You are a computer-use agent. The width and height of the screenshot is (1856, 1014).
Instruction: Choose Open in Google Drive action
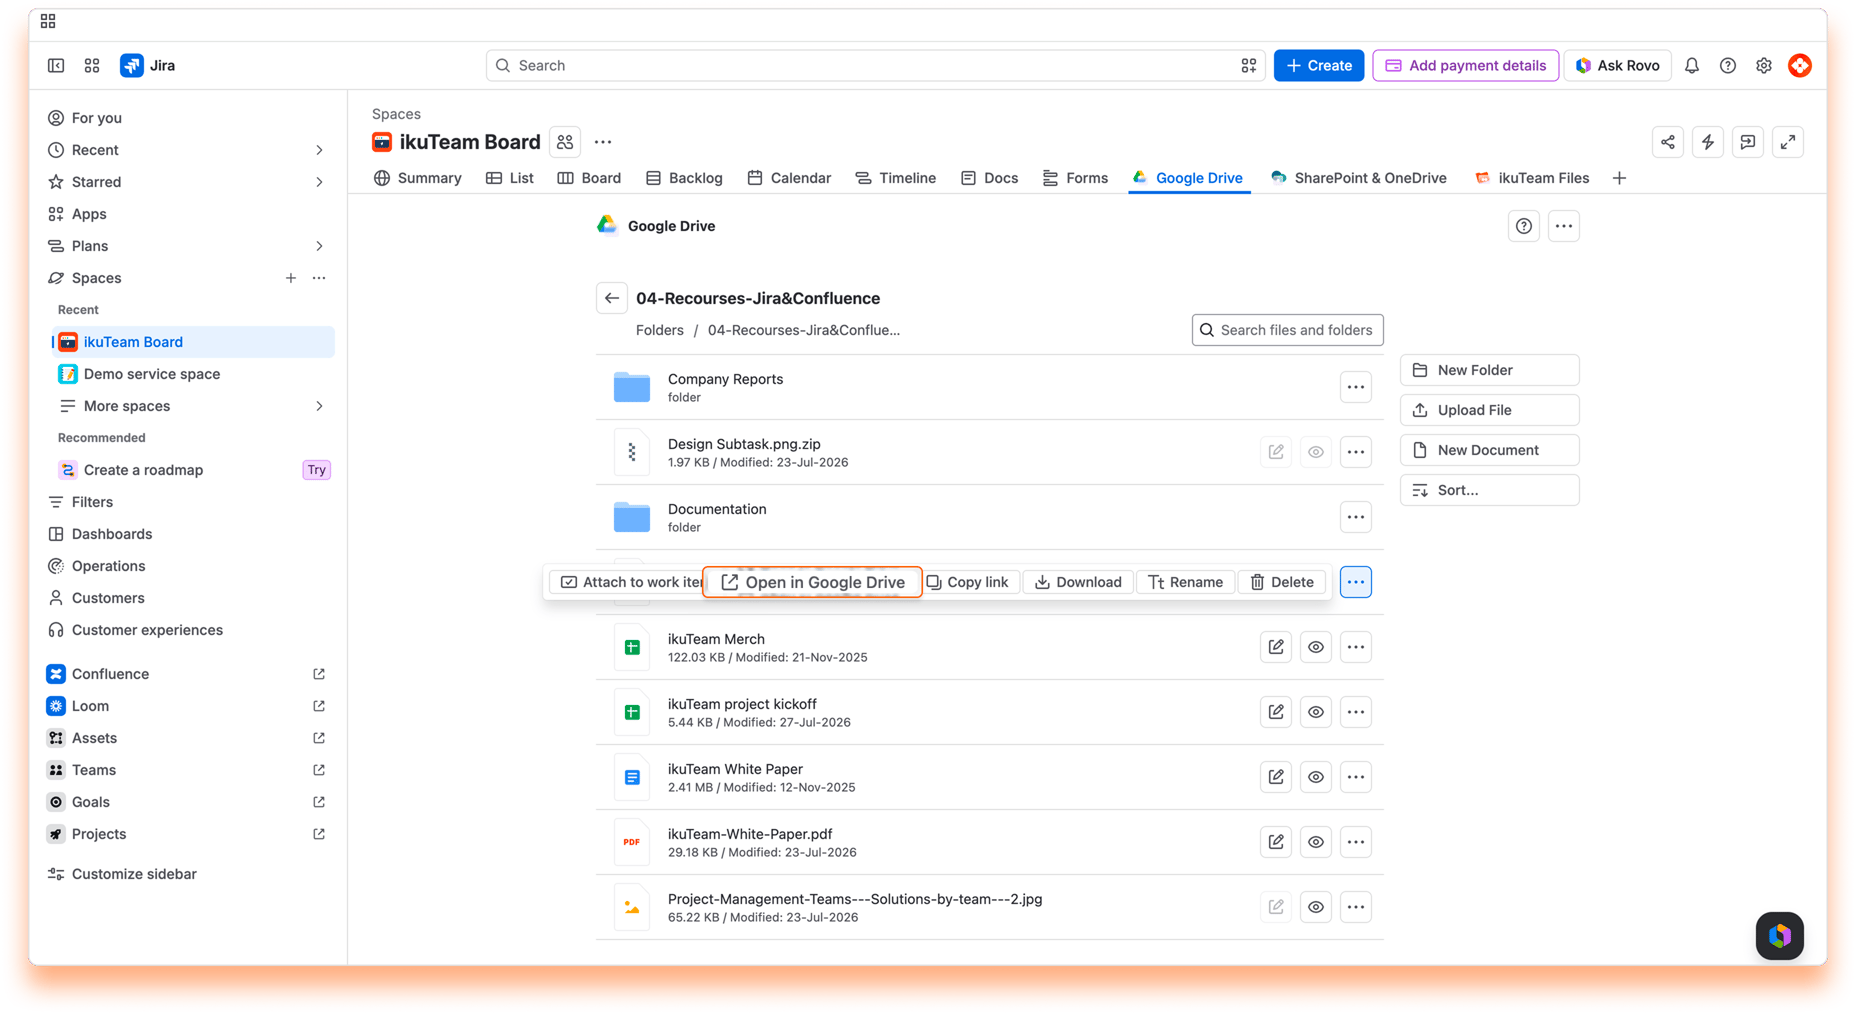pyautogui.click(x=812, y=582)
